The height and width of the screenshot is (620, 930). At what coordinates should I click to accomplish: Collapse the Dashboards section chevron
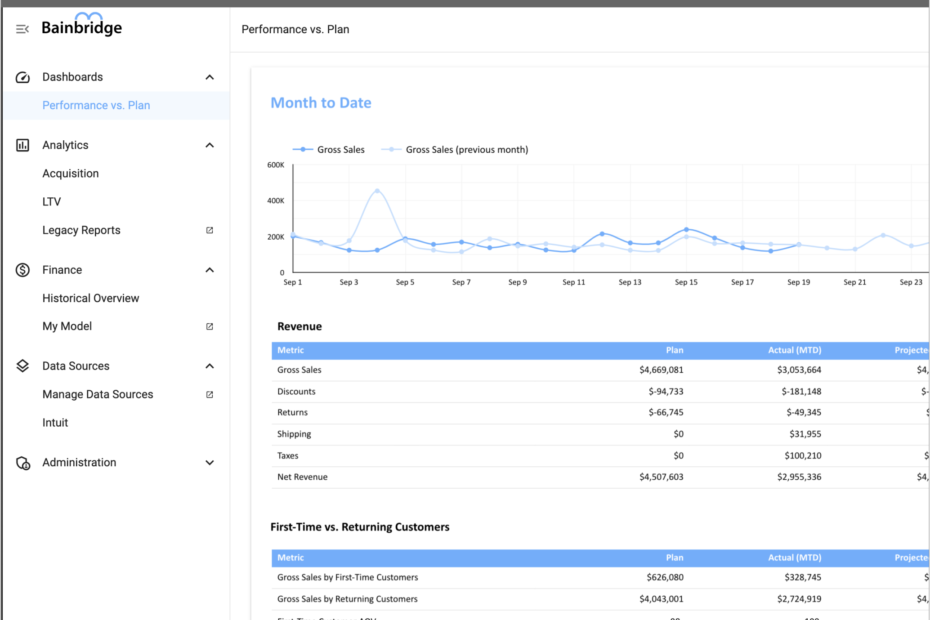pyautogui.click(x=209, y=77)
